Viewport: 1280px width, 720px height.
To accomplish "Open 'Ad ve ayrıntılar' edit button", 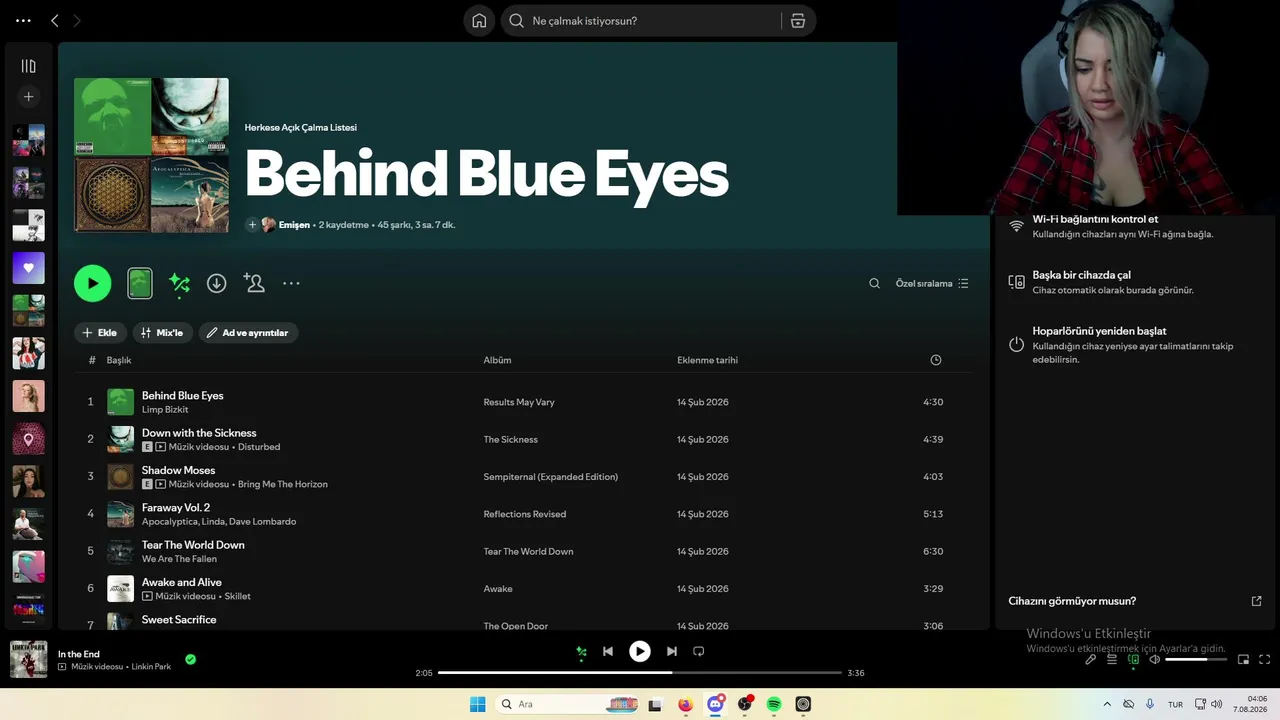I will (x=248, y=333).
